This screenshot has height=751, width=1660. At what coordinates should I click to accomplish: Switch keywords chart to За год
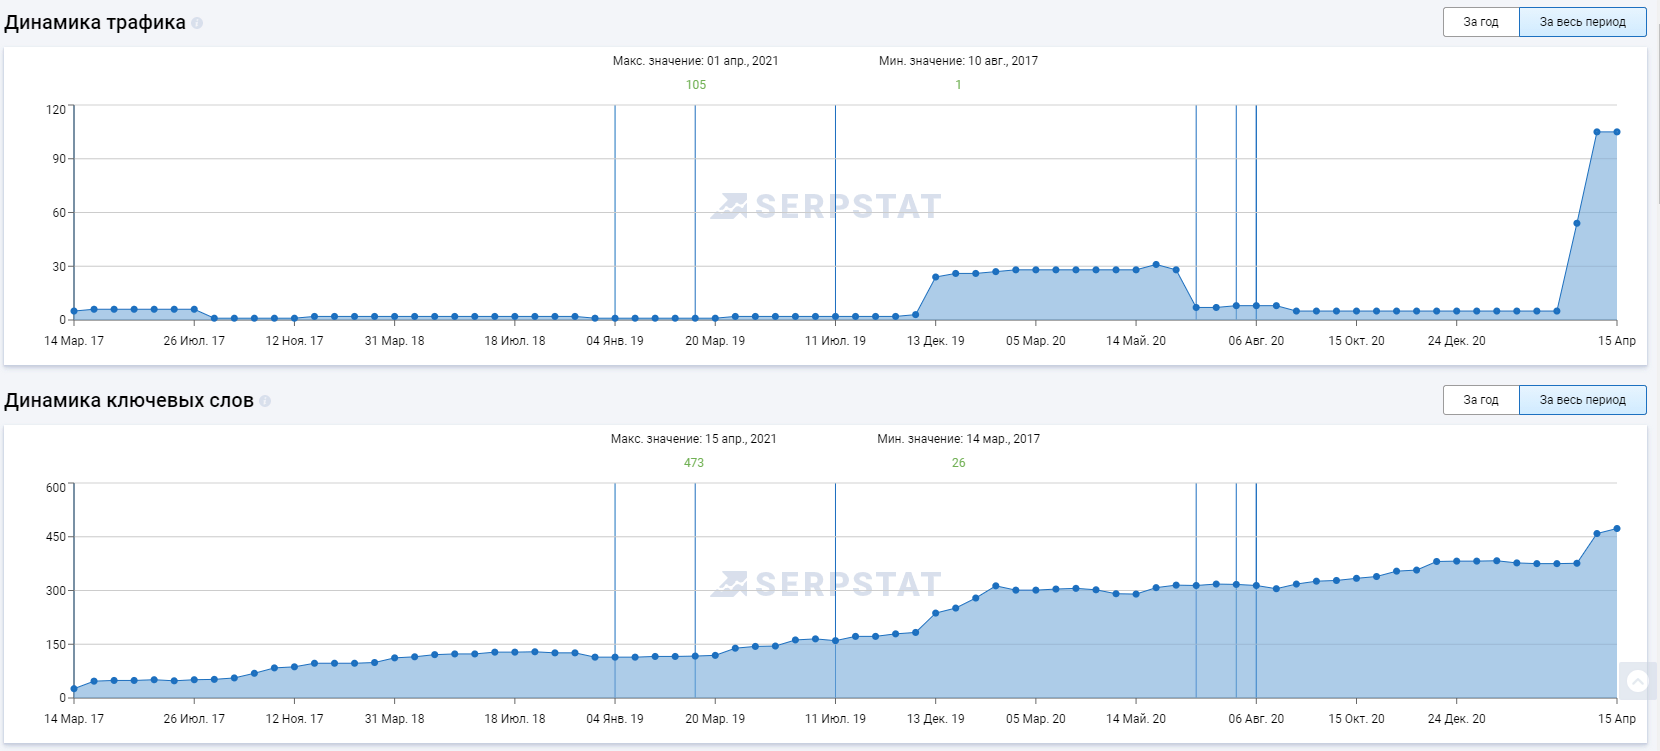pyautogui.click(x=1480, y=400)
